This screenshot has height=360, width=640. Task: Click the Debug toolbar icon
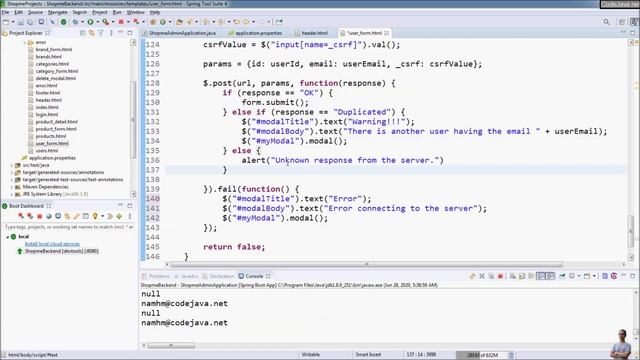click(x=75, y=22)
